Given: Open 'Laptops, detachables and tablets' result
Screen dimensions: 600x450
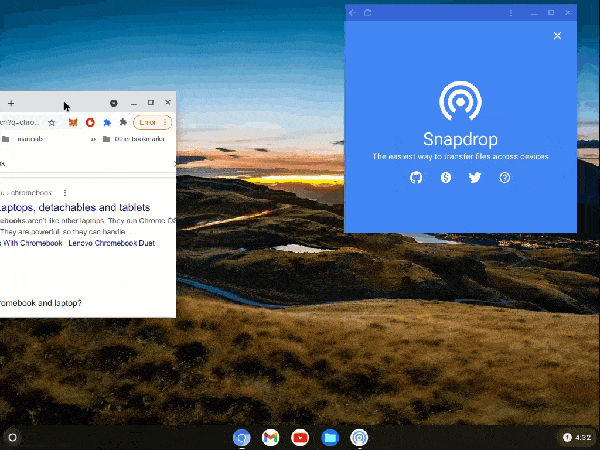Looking at the screenshot, I should [75, 207].
